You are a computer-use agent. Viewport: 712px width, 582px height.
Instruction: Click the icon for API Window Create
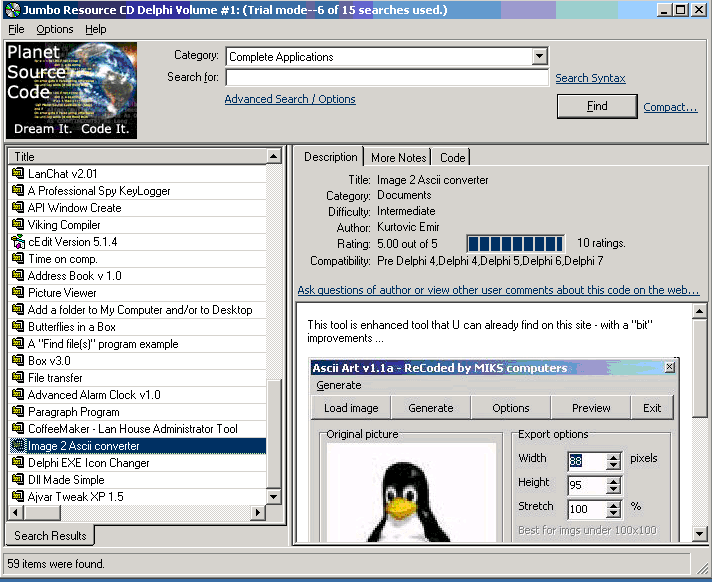(18, 207)
